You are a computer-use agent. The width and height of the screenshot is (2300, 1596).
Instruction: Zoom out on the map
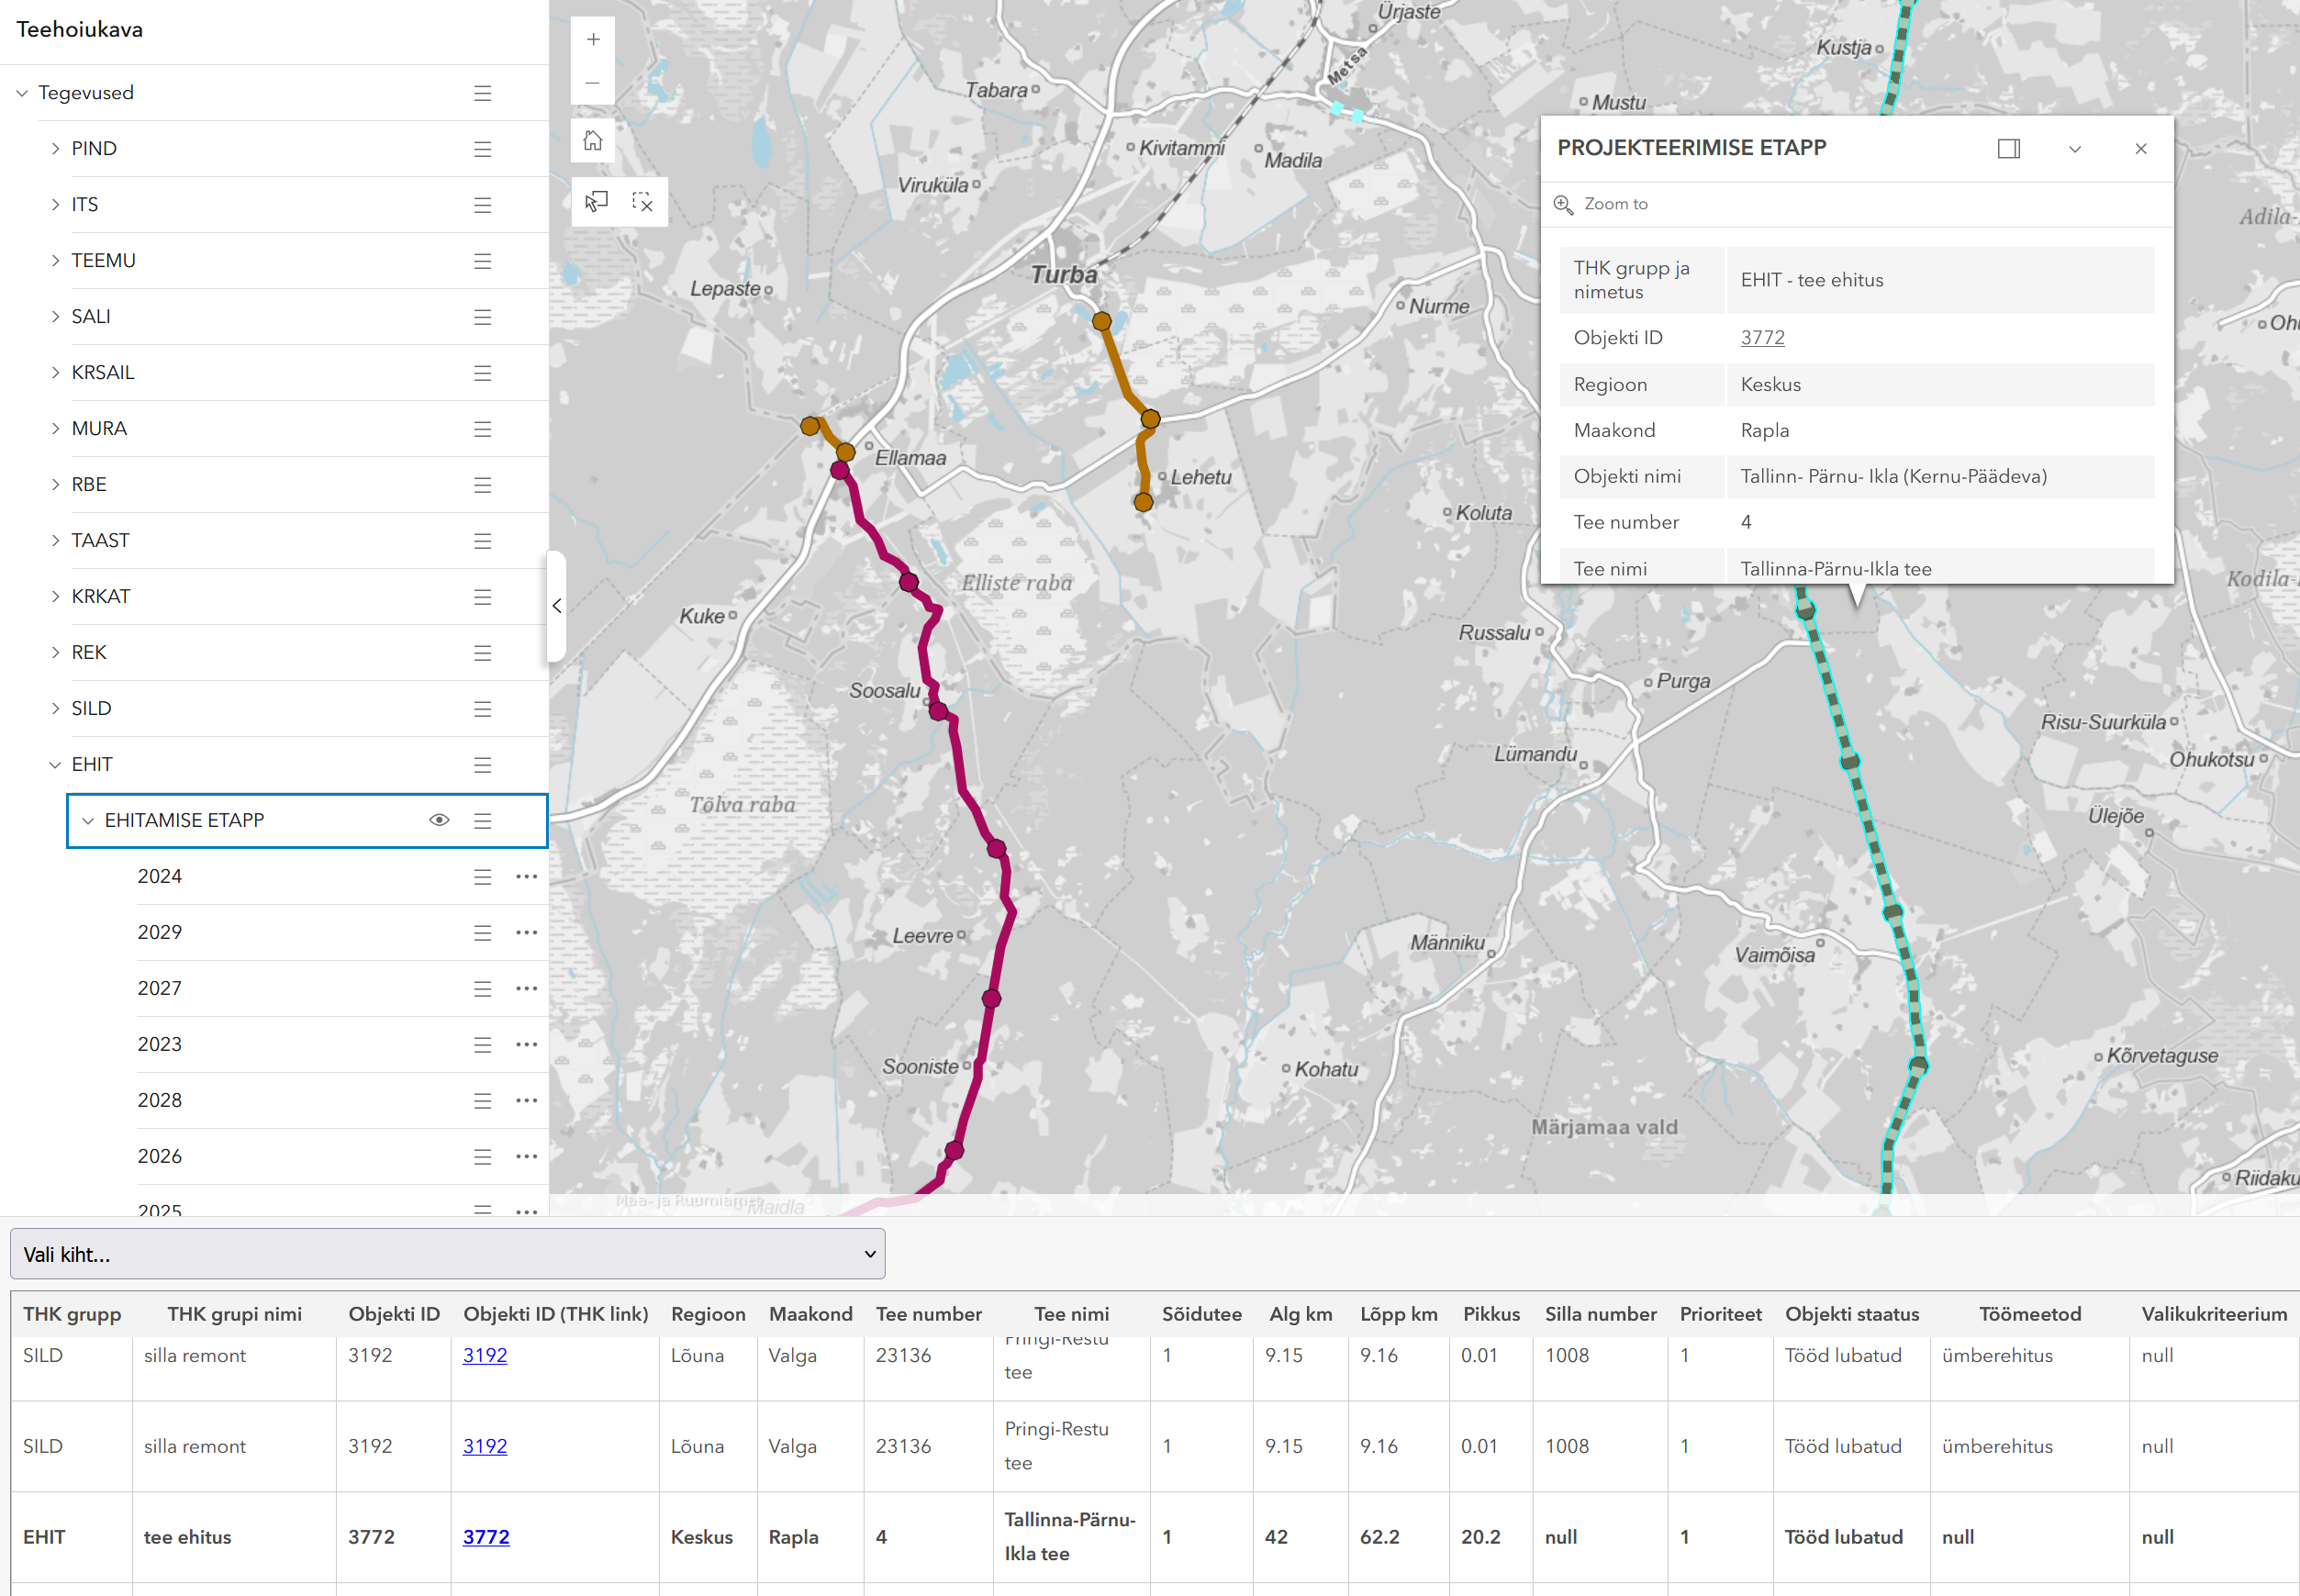click(x=593, y=83)
